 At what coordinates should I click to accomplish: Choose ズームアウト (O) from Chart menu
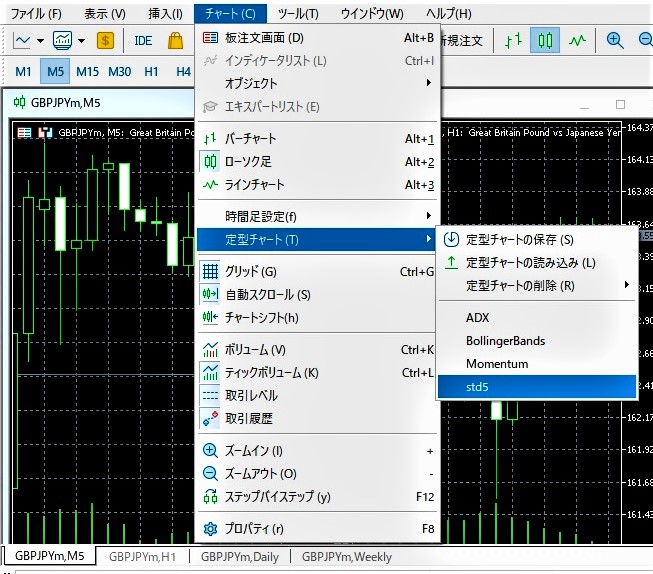(x=260, y=474)
